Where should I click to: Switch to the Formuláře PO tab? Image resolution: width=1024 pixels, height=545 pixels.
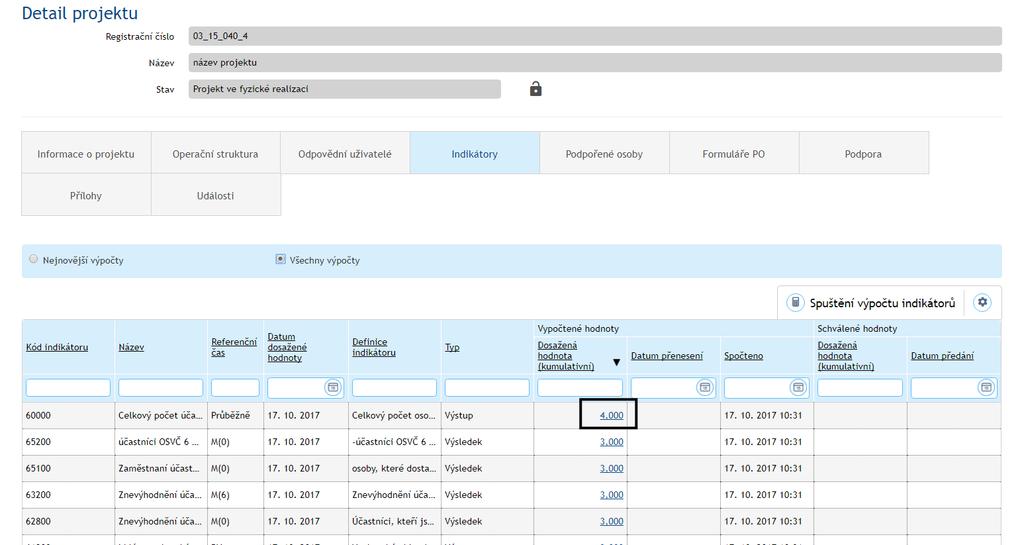(734, 153)
